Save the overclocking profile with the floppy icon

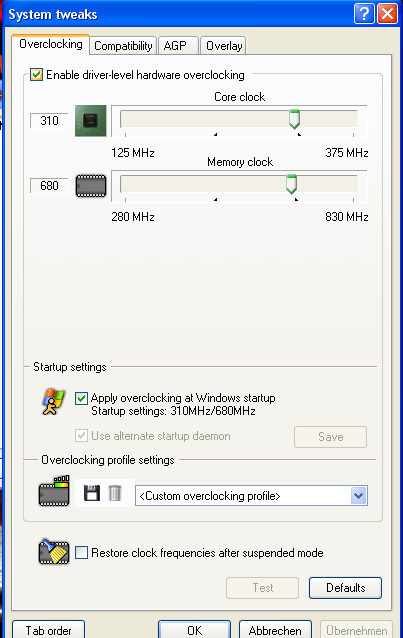coord(92,493)
